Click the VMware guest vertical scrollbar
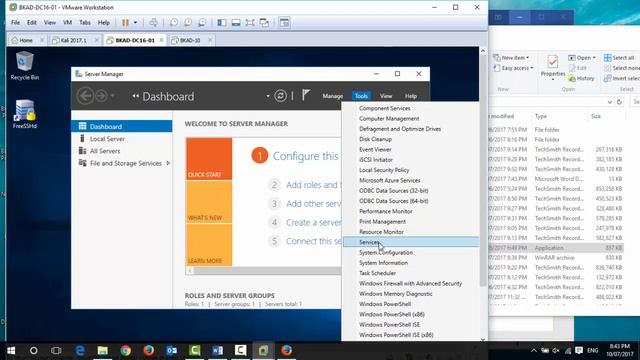 483,171
